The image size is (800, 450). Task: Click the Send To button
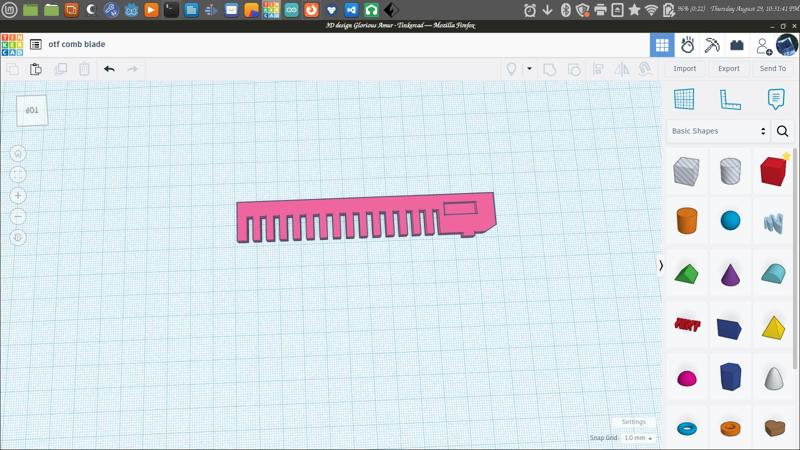coord(772,68)
